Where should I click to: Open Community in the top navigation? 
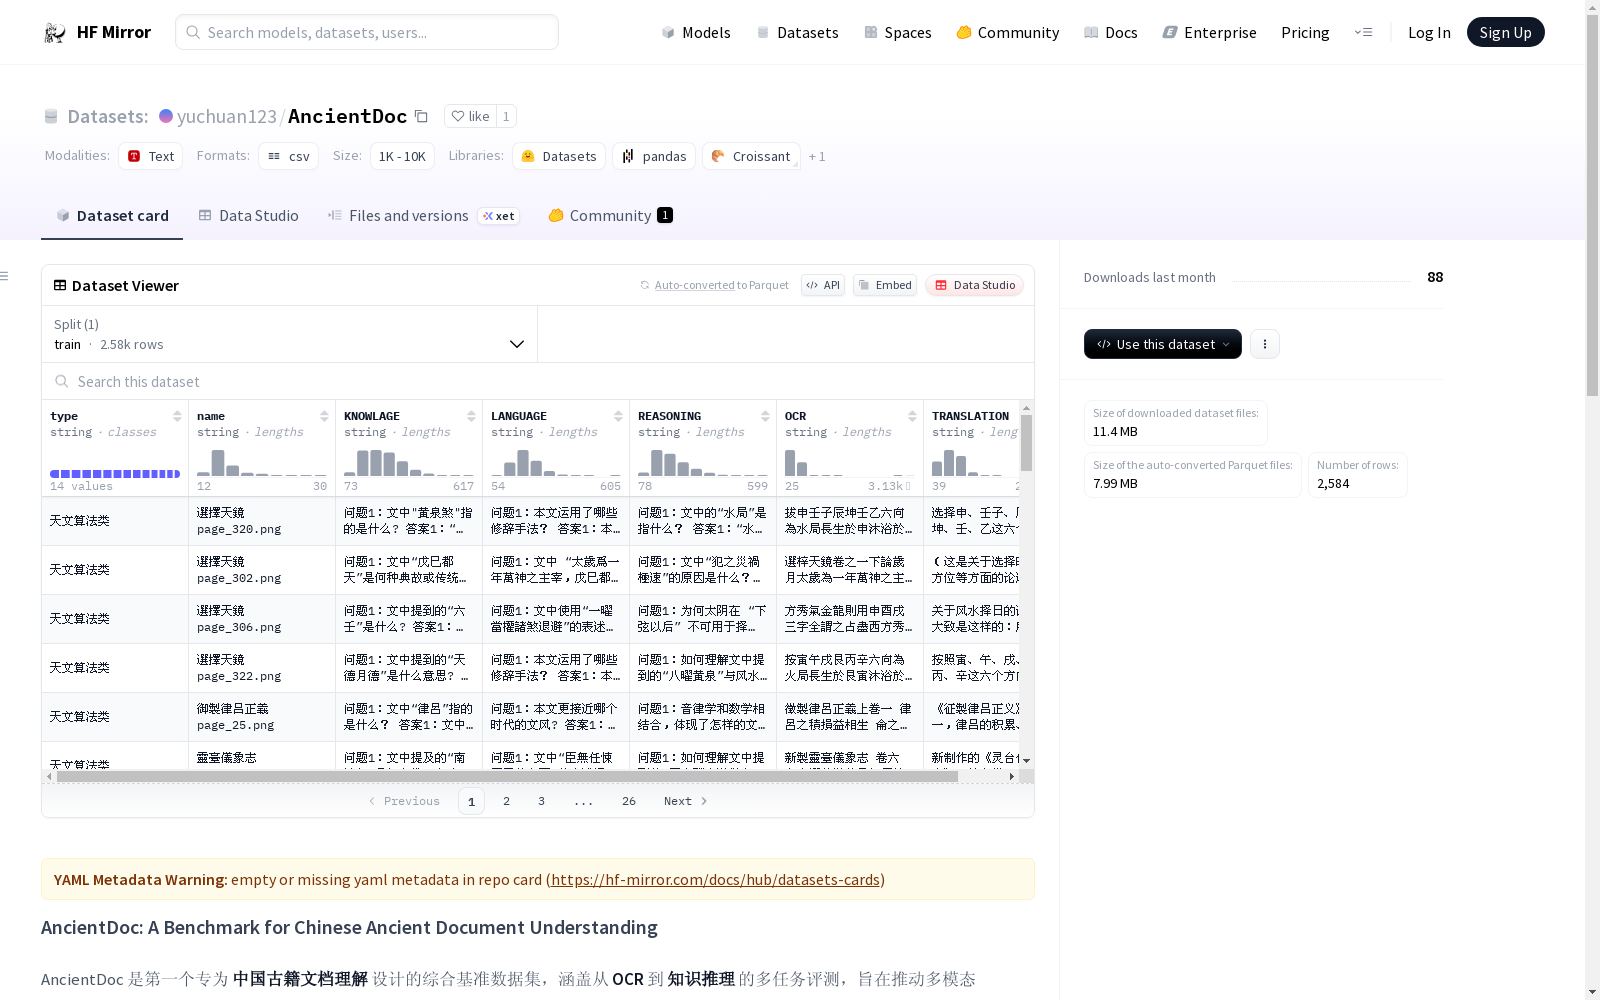pyautogui.click(x=1008, y=32)
